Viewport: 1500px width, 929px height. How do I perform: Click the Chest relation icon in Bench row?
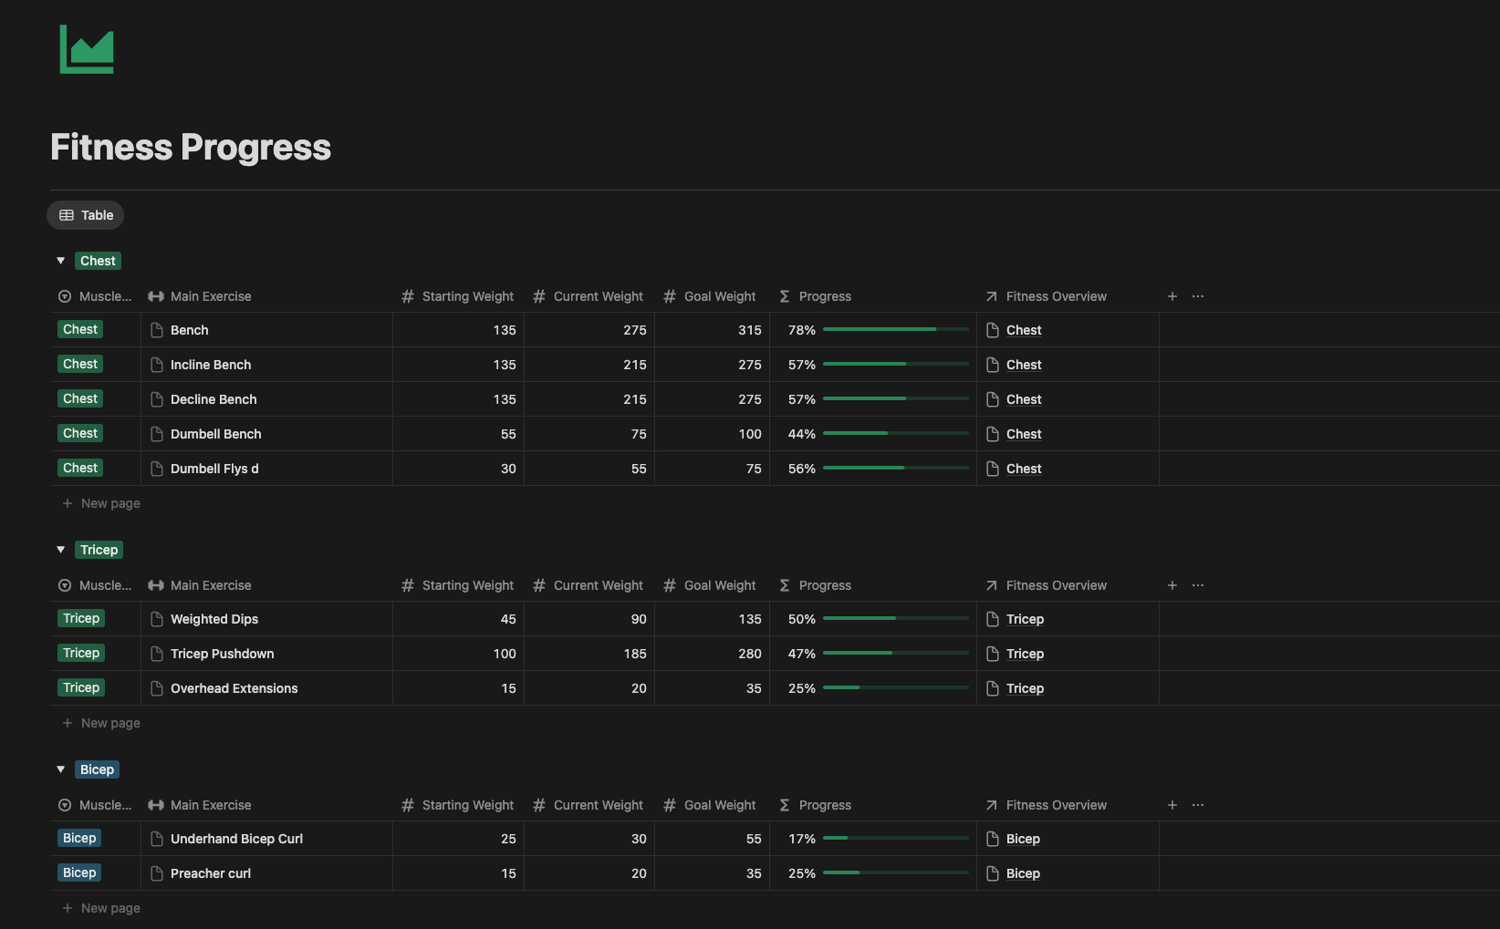click(x=993, y=330)
